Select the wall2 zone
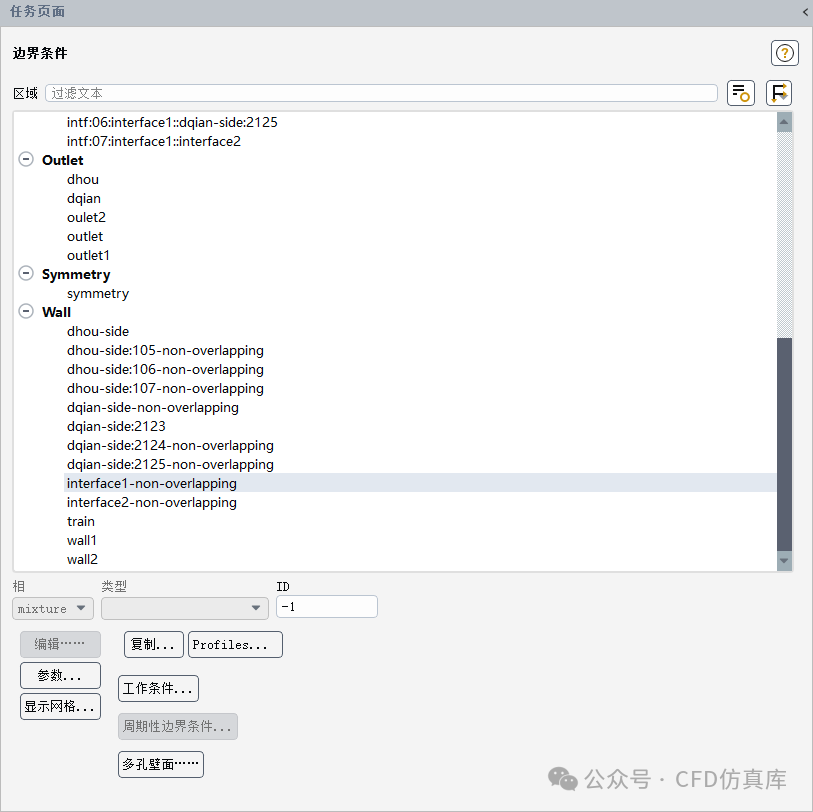Viewport: 813px width, 812px height. [x=82, y=559]
